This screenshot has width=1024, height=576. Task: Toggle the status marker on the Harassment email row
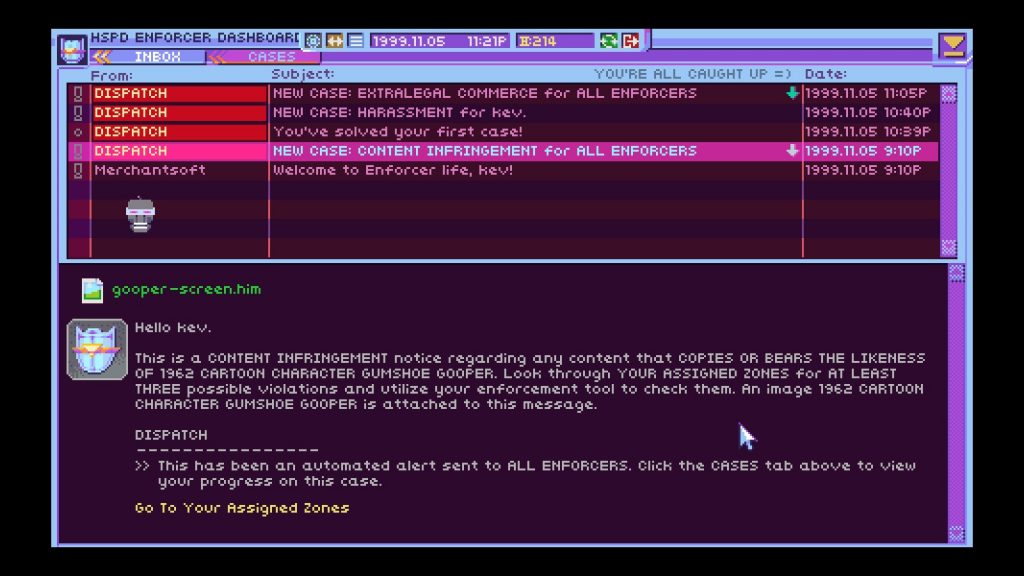pos(77,113)
